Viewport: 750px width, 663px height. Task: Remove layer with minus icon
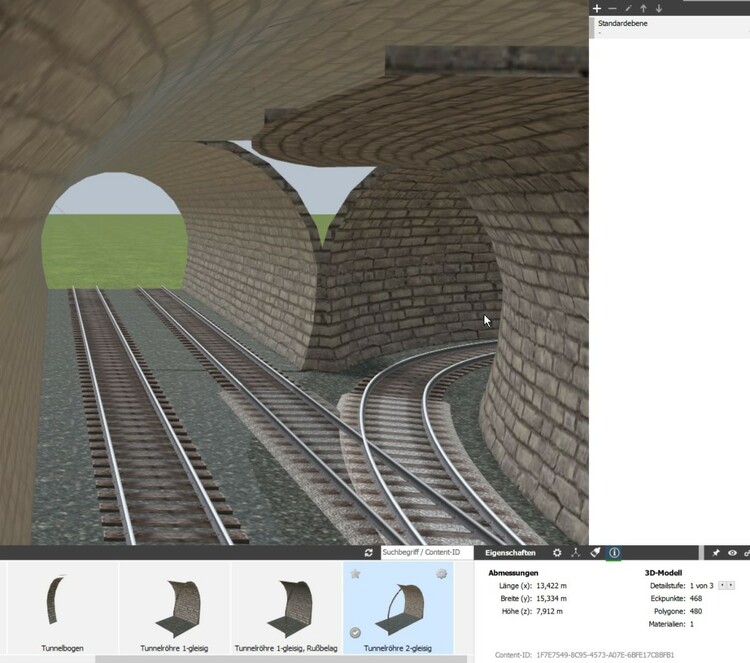click(612, 8)
